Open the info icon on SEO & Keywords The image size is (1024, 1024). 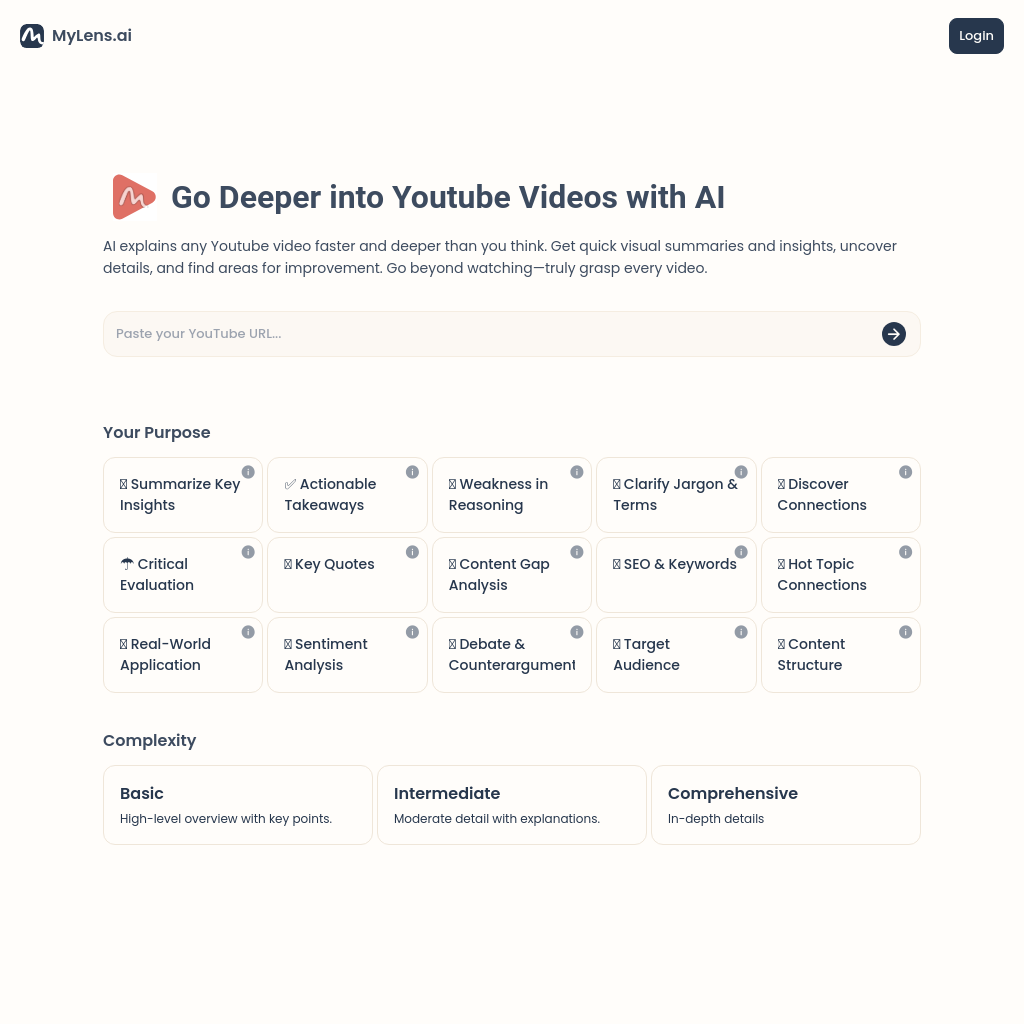pyautogui.click(x=741, y=552)
